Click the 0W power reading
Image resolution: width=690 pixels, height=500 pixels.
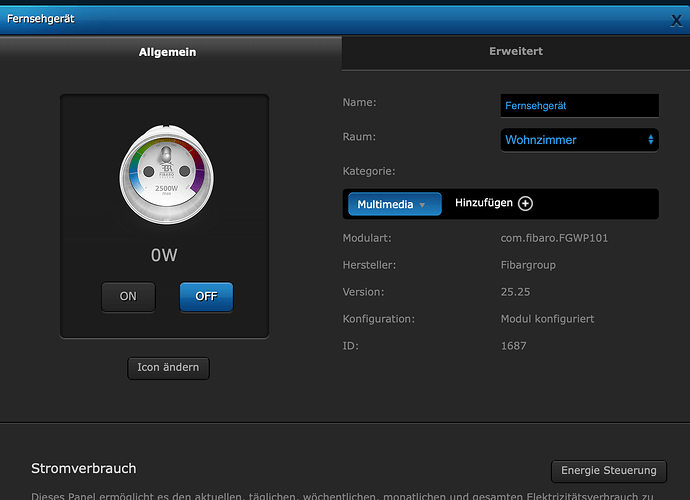pos(164,255)
